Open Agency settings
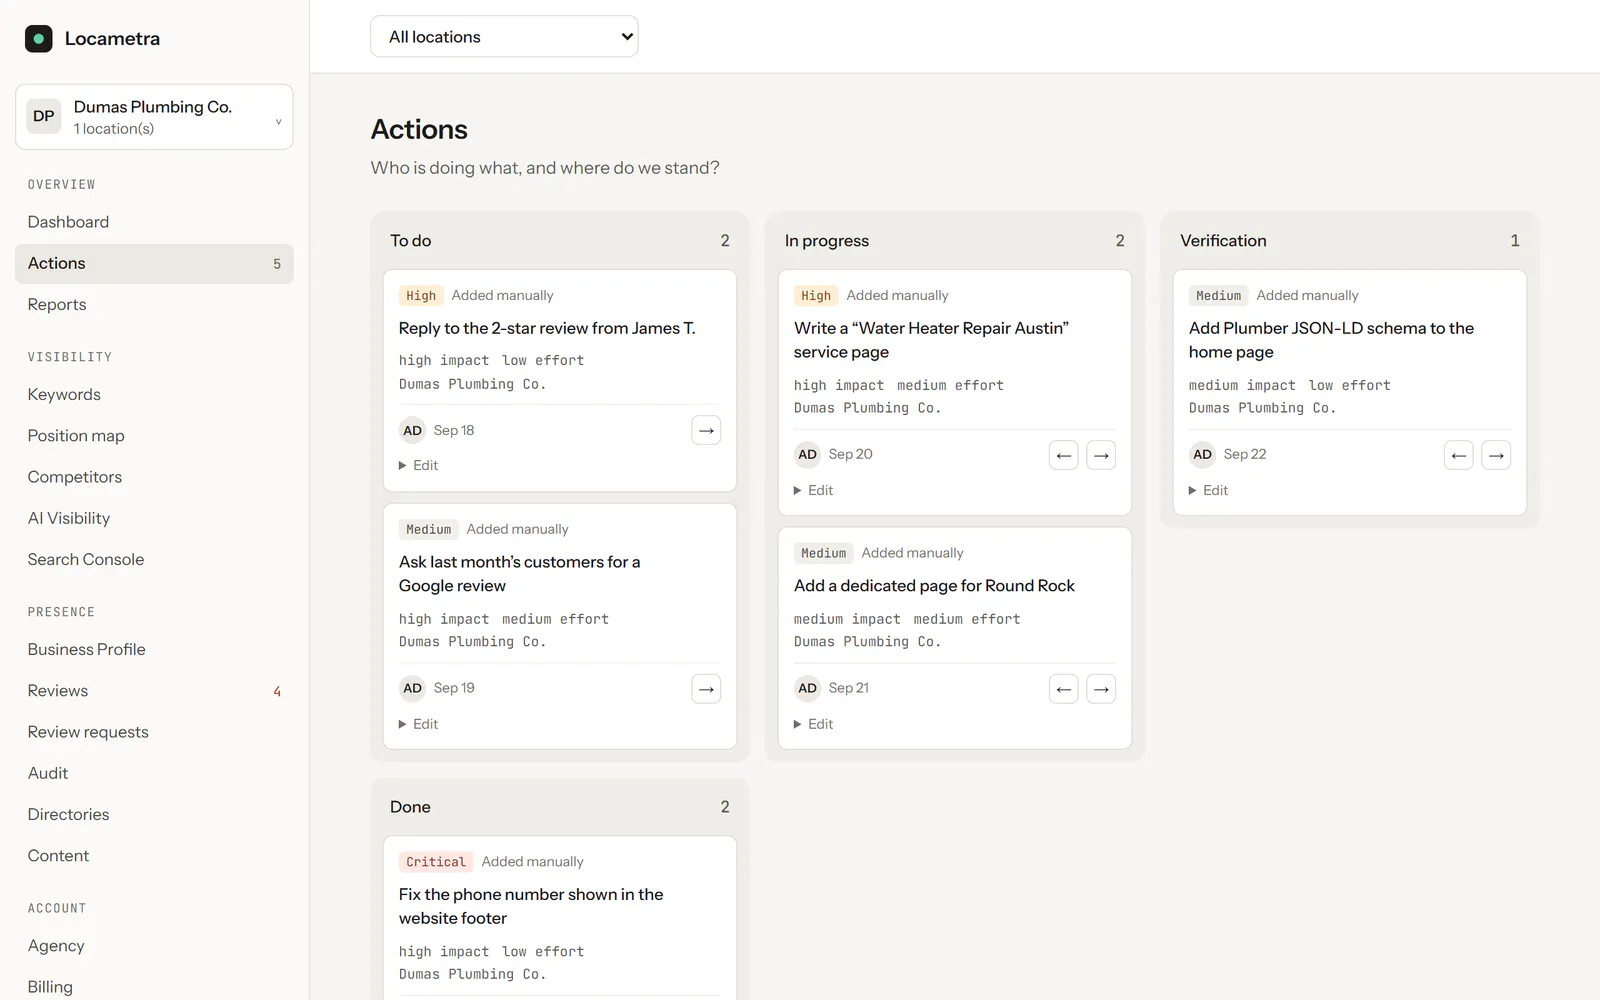Image resolution: width=1600 pixels, height=1000 pixels. click(x=154, y=946)
